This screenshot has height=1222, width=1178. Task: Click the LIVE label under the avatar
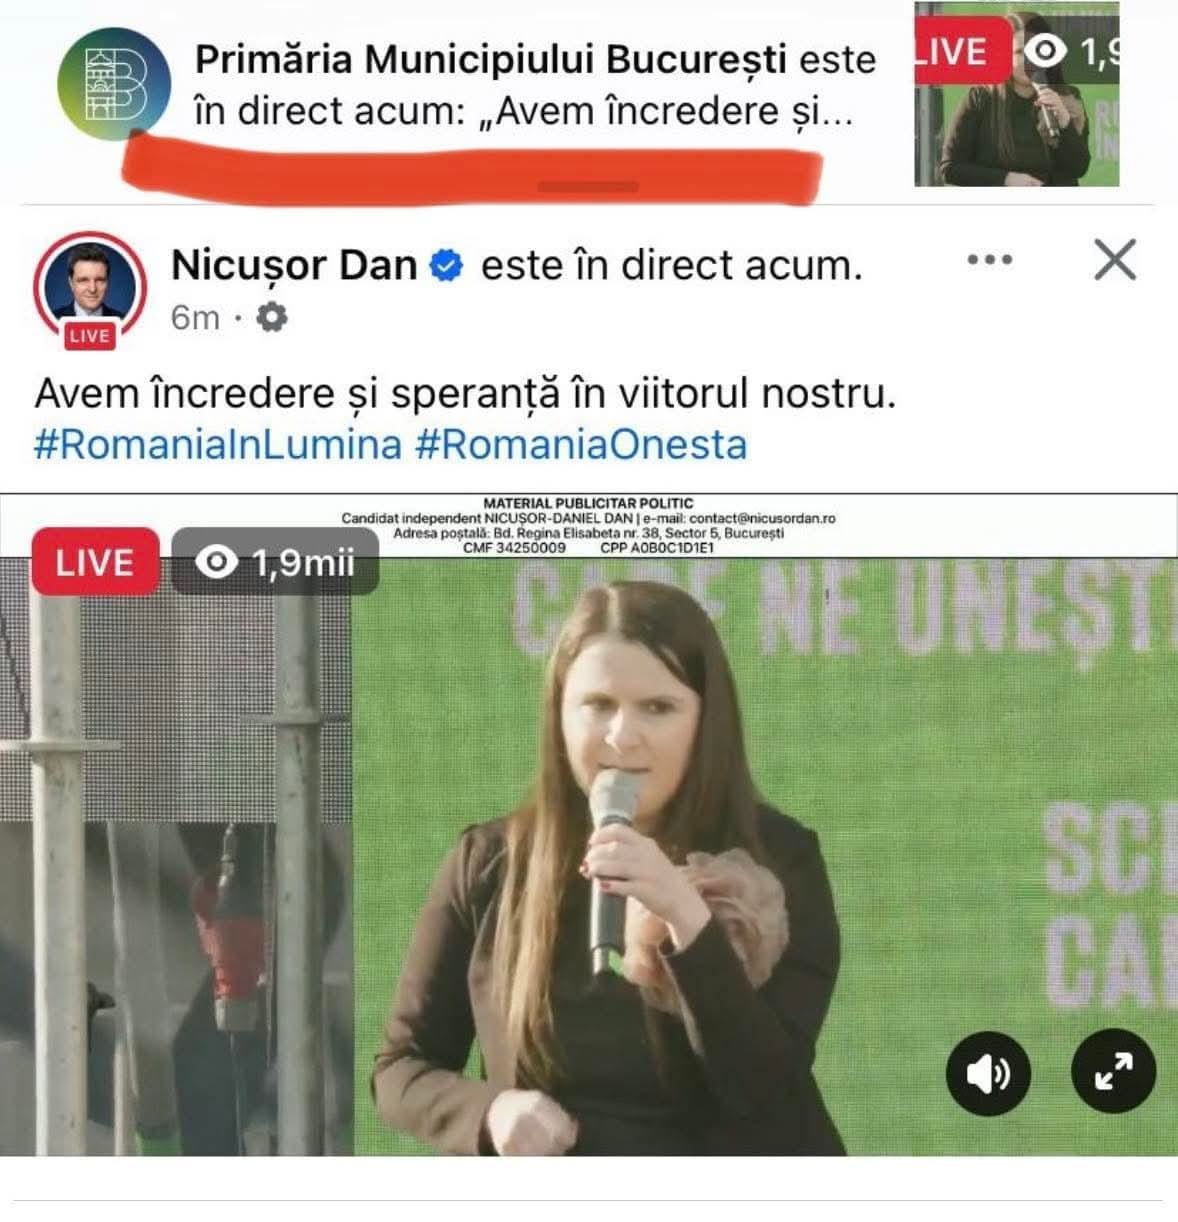click(89, 336)
